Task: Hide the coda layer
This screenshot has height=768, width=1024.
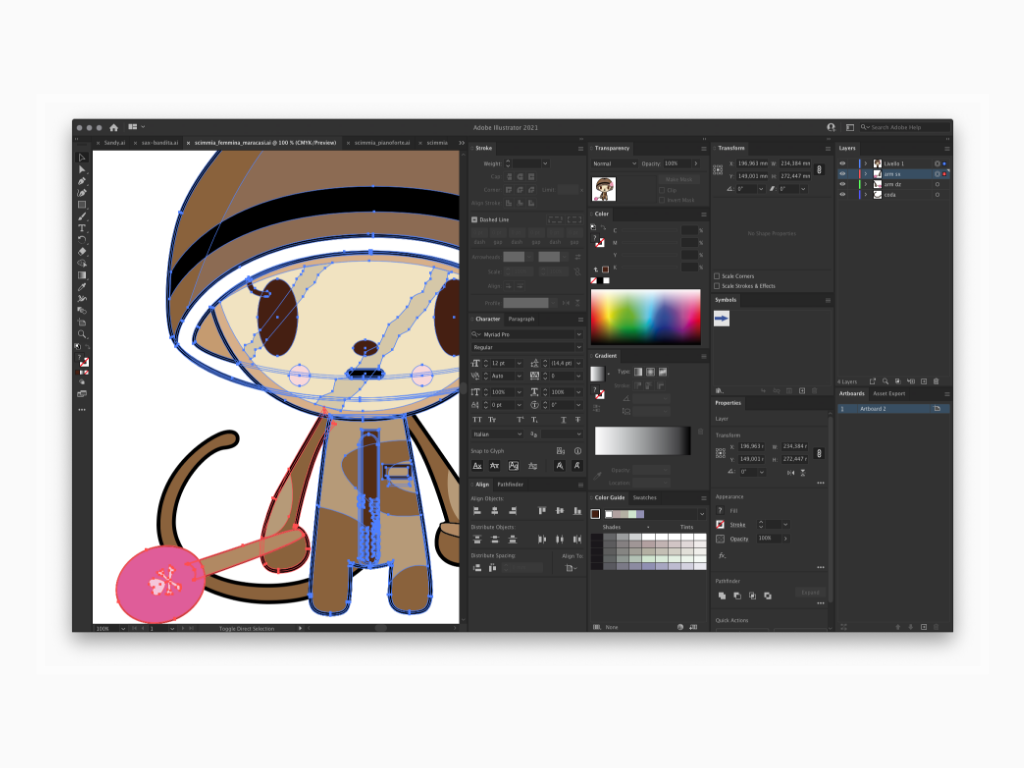Action: point(842,195)
